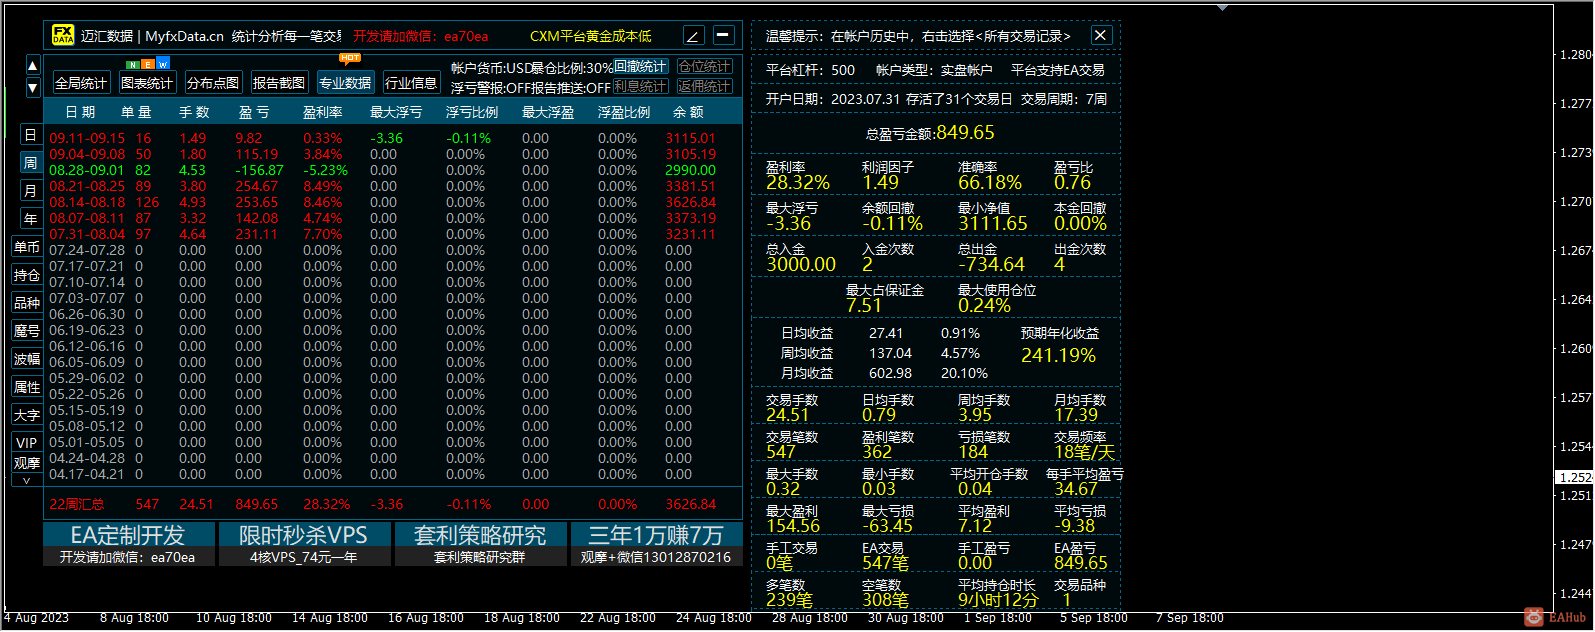Open the 行业信息 tab

411,83
